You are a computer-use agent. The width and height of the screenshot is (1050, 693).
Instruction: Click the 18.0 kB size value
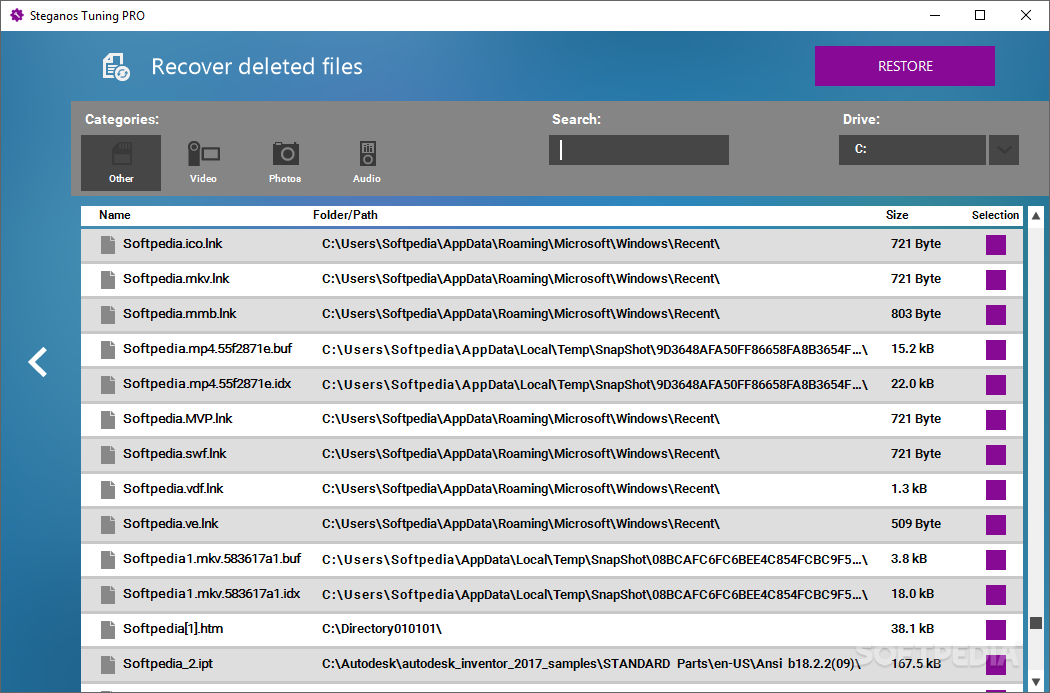click(912, 593)
